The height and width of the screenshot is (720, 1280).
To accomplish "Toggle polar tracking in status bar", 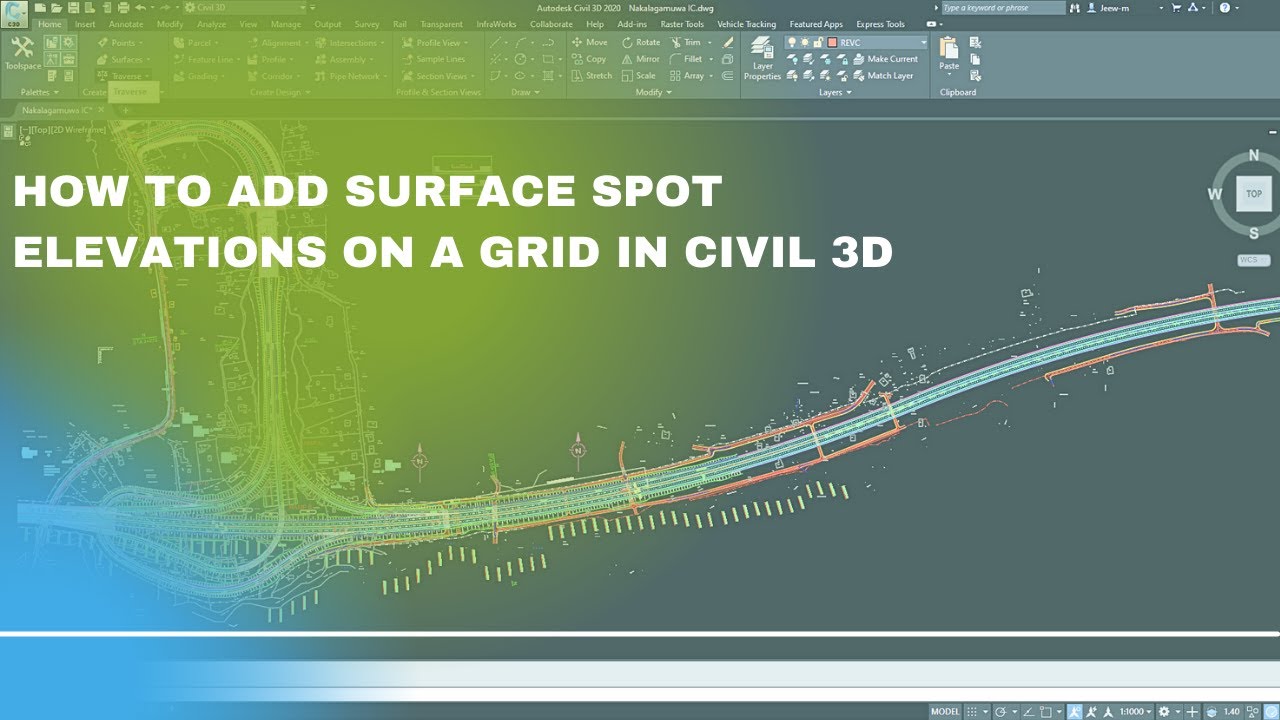I will pyautogui.click(x=999, y=712).
